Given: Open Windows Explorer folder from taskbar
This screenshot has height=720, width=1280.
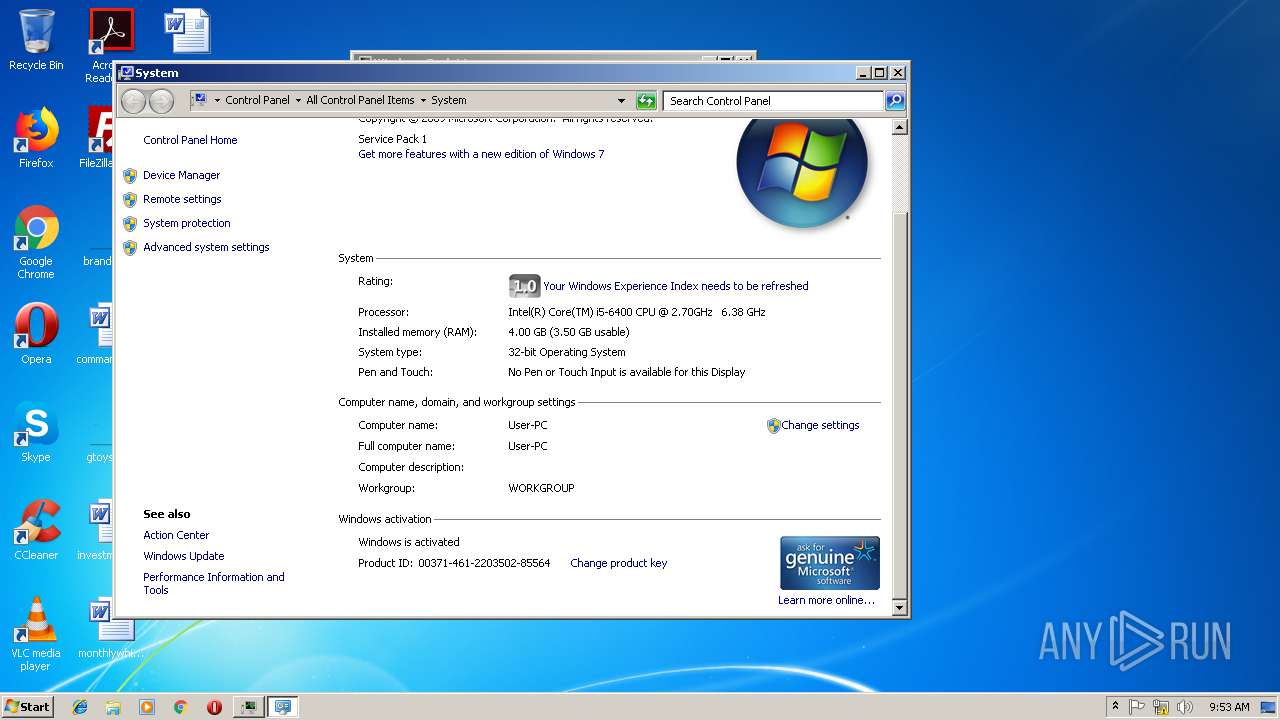Looking at the screenshot, I should [x=113, y=707].
